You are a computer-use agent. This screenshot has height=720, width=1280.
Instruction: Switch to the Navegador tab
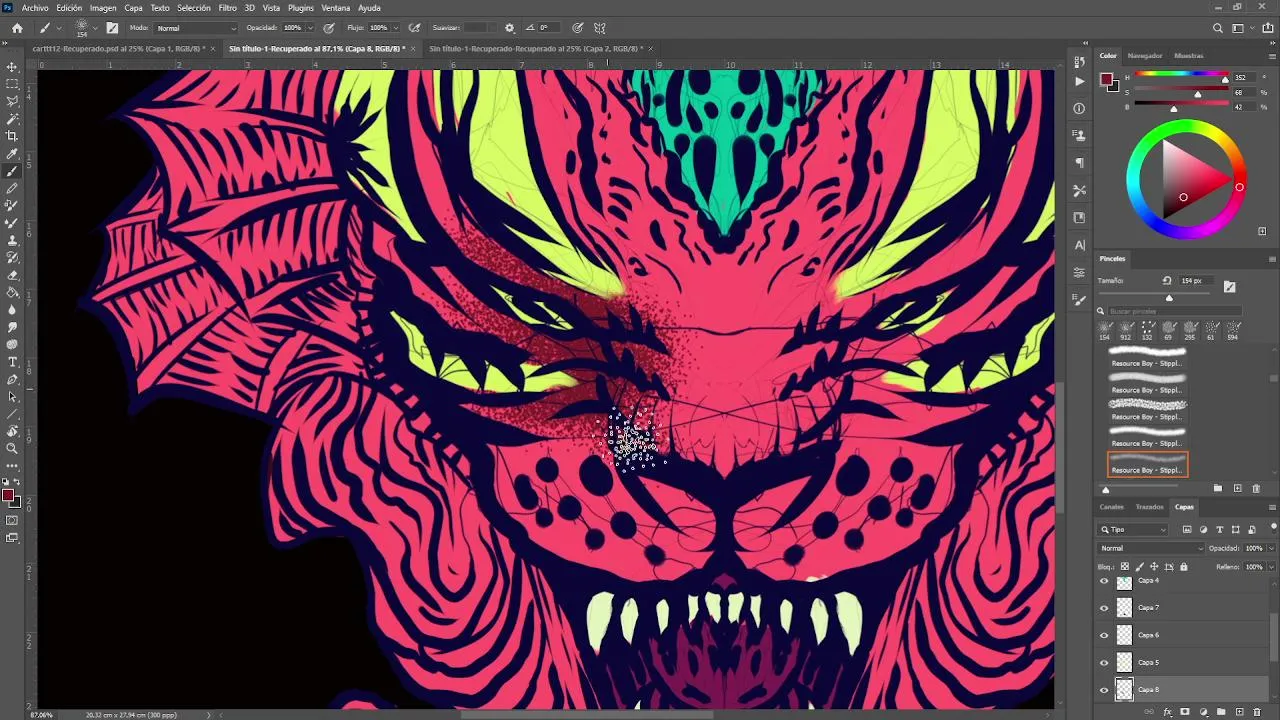(x=1145, y=56)
